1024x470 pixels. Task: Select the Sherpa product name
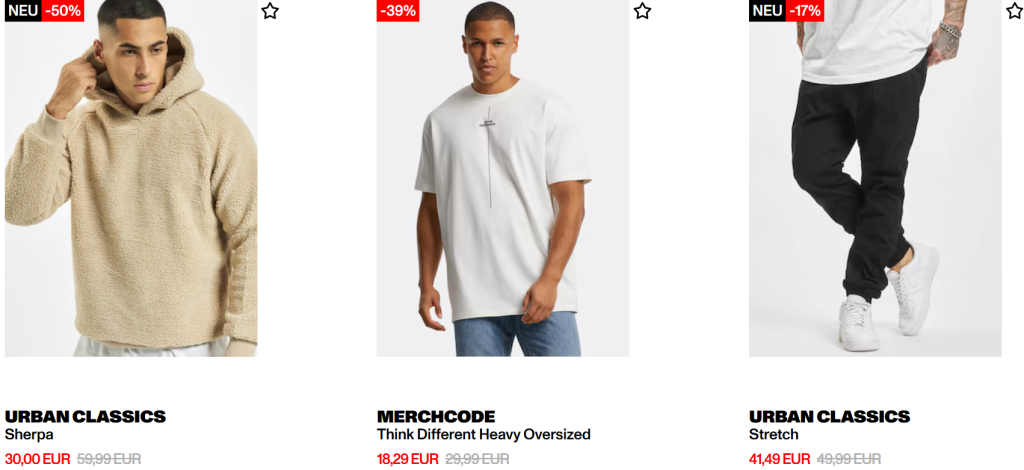tap(29, 434)
